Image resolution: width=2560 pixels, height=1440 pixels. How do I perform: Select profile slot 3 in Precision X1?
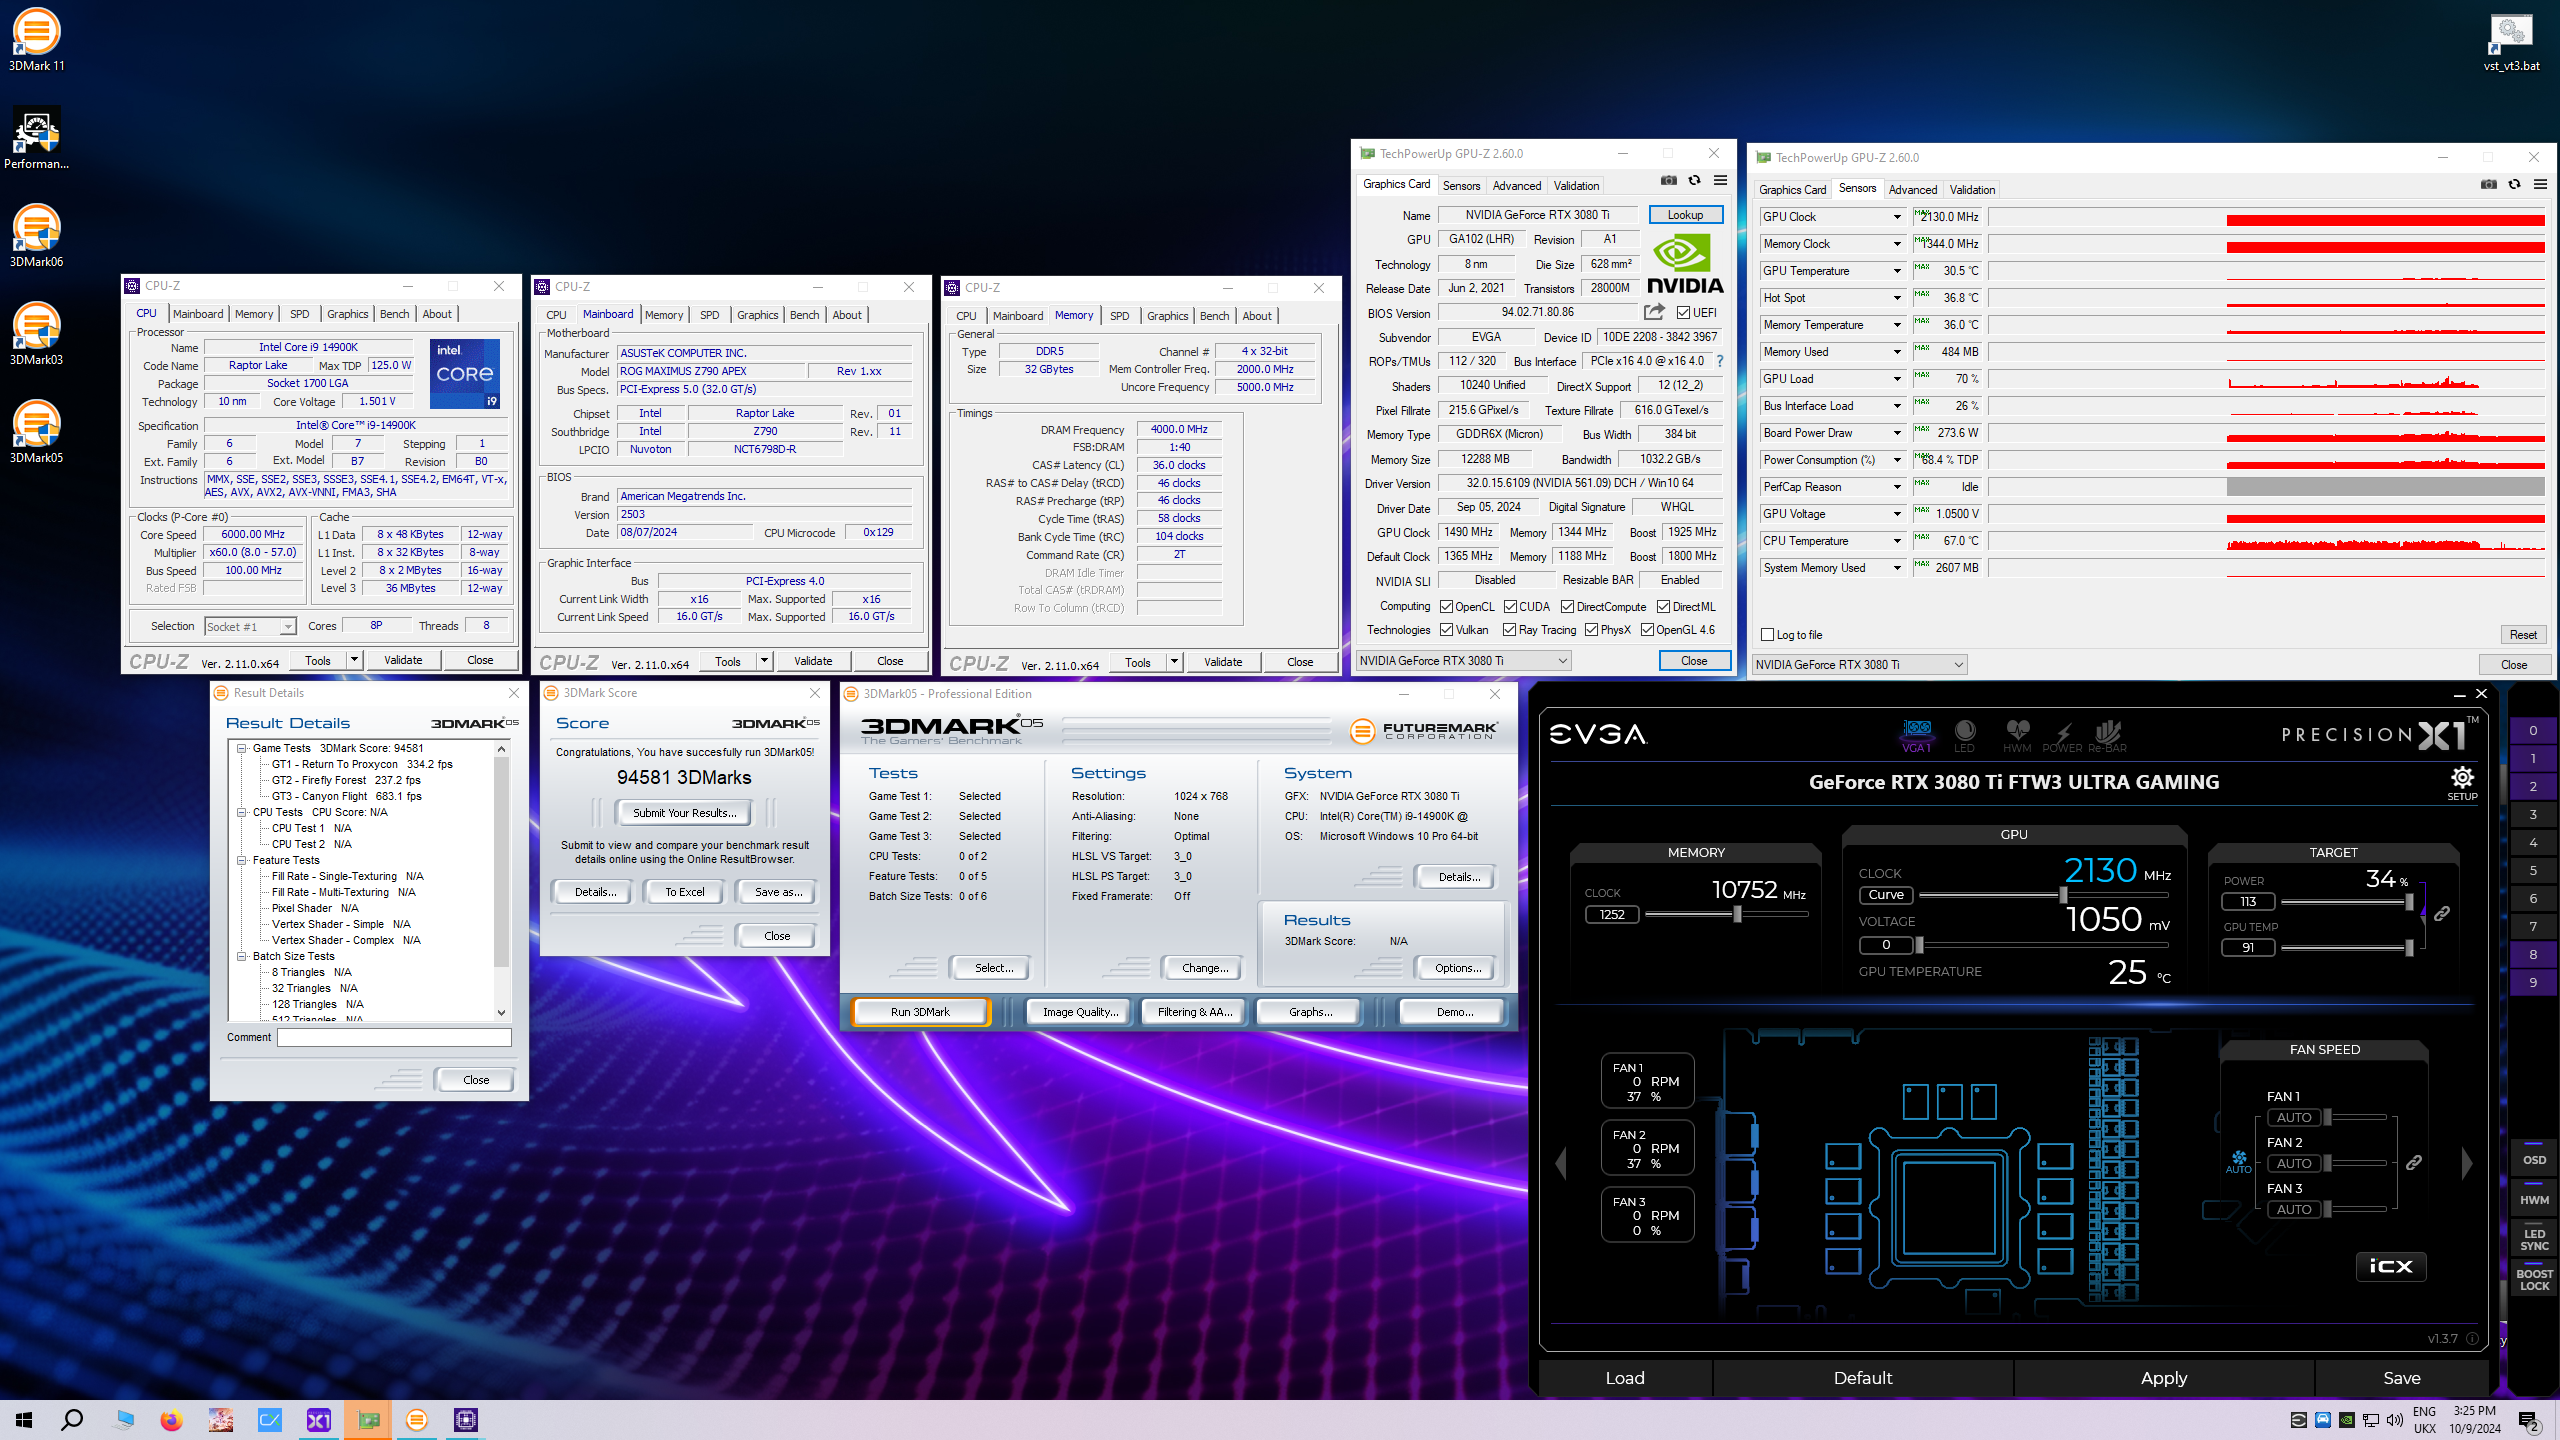[x=2533, y=815]
